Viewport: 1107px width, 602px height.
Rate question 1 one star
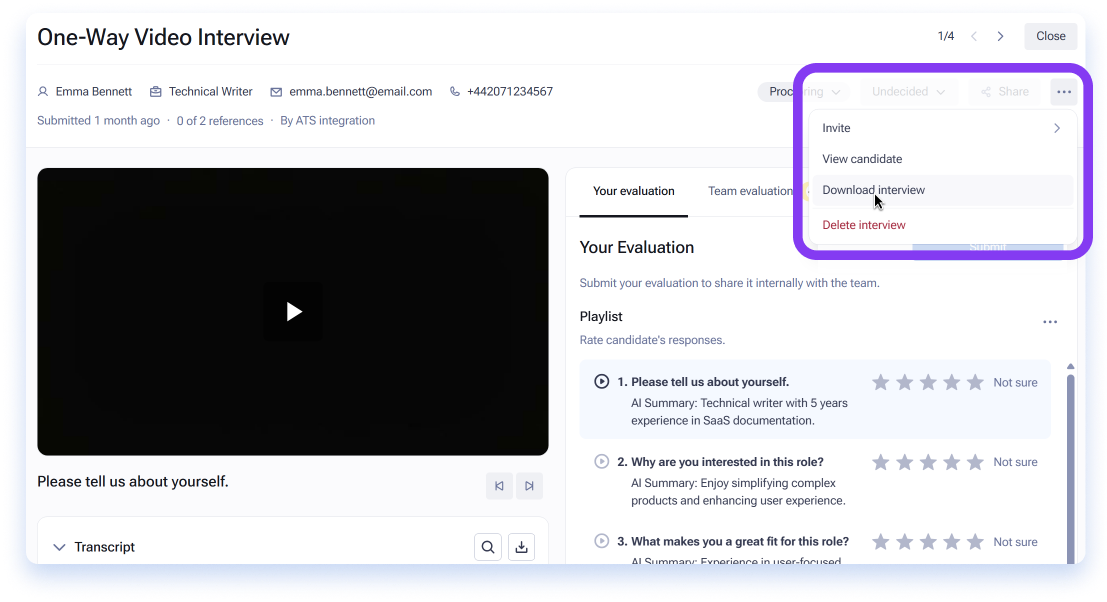click(880, 383)
